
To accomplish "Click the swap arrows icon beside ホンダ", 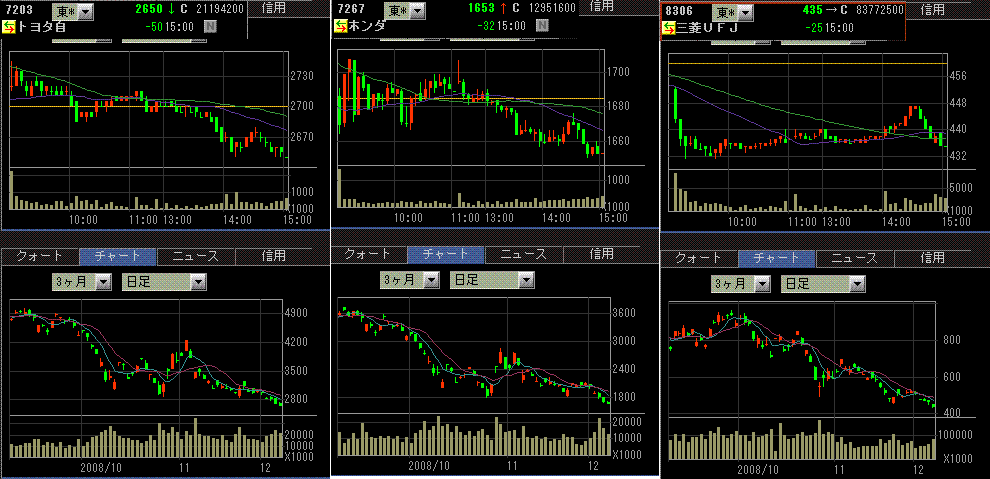I will tap(341, 25).
